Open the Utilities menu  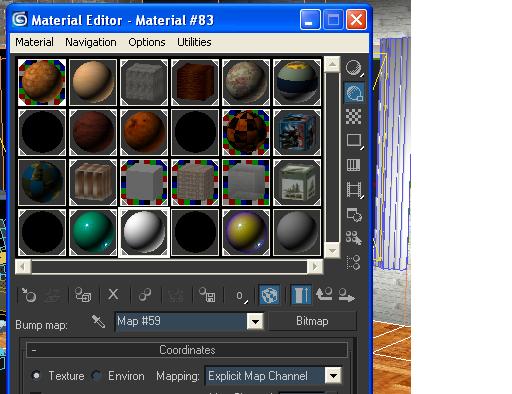(194, 42)
